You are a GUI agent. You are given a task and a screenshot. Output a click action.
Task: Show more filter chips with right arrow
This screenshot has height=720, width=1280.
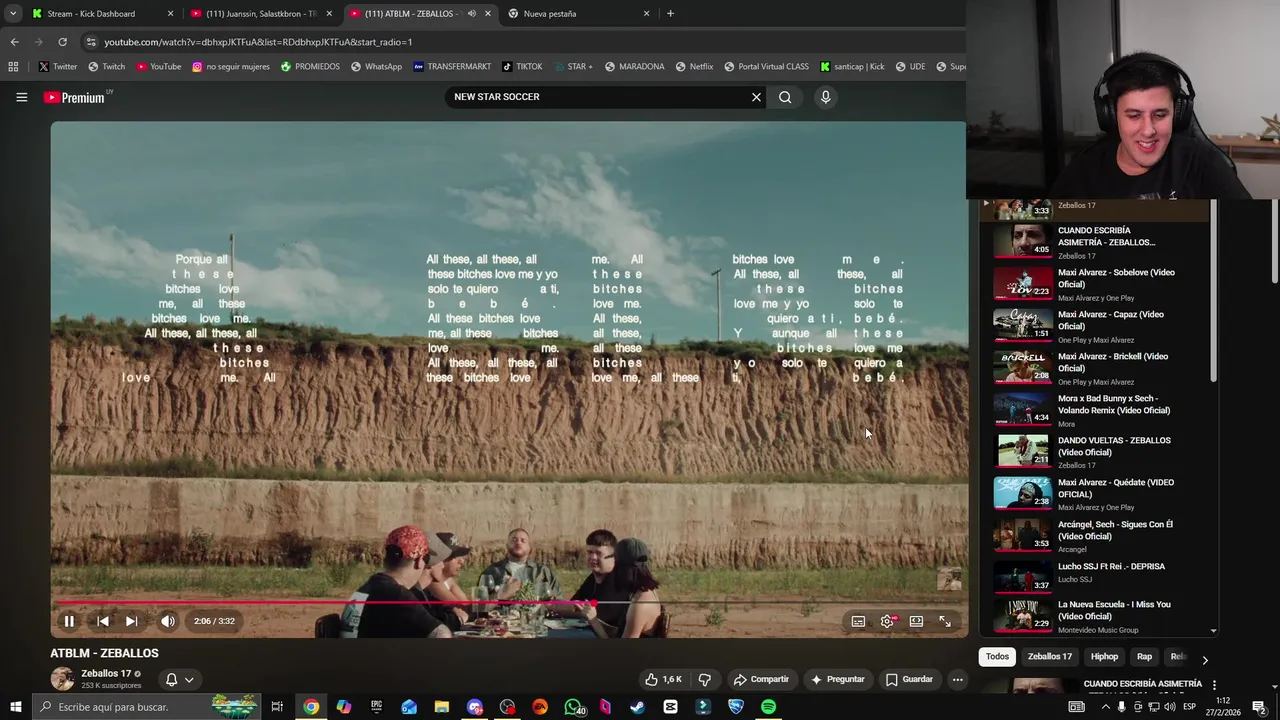pyautogui.click(x=1204, y=660)
